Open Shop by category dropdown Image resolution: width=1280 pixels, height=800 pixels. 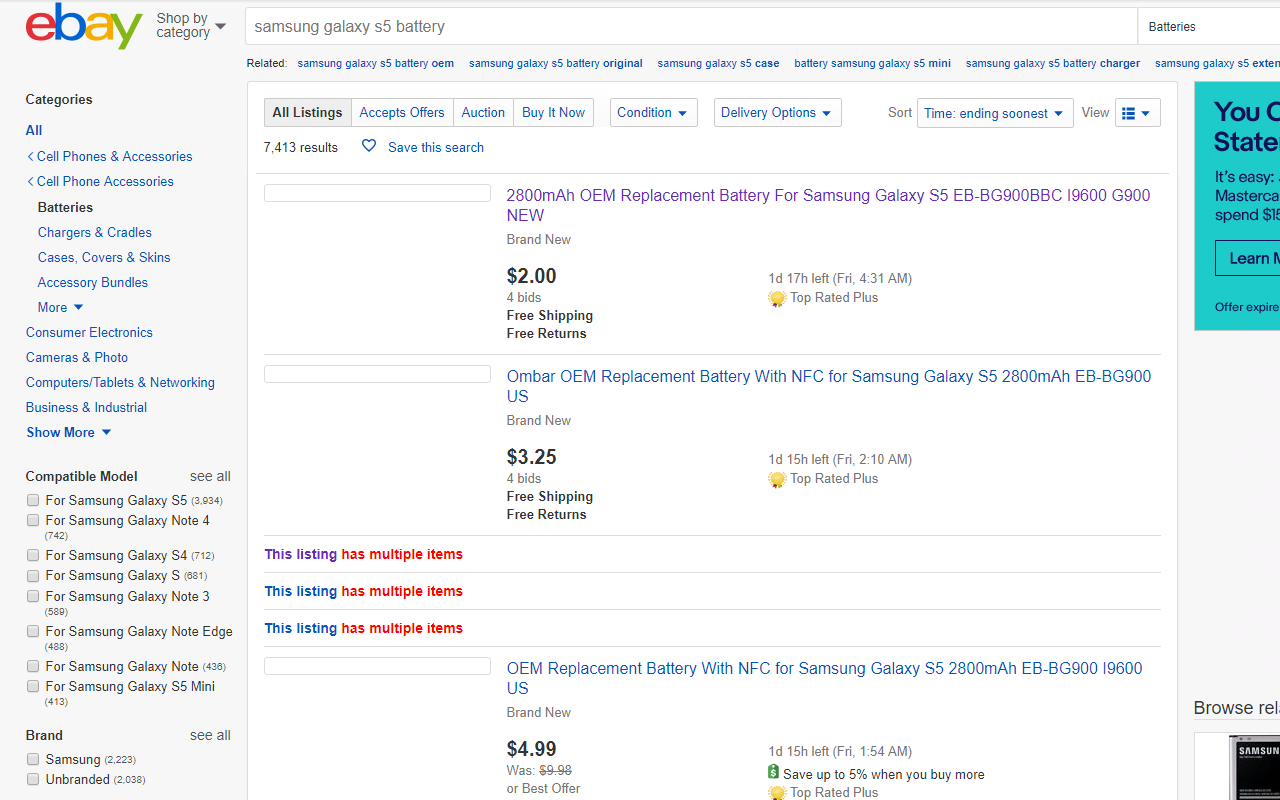pyautogui.click(x=191, y=25)
